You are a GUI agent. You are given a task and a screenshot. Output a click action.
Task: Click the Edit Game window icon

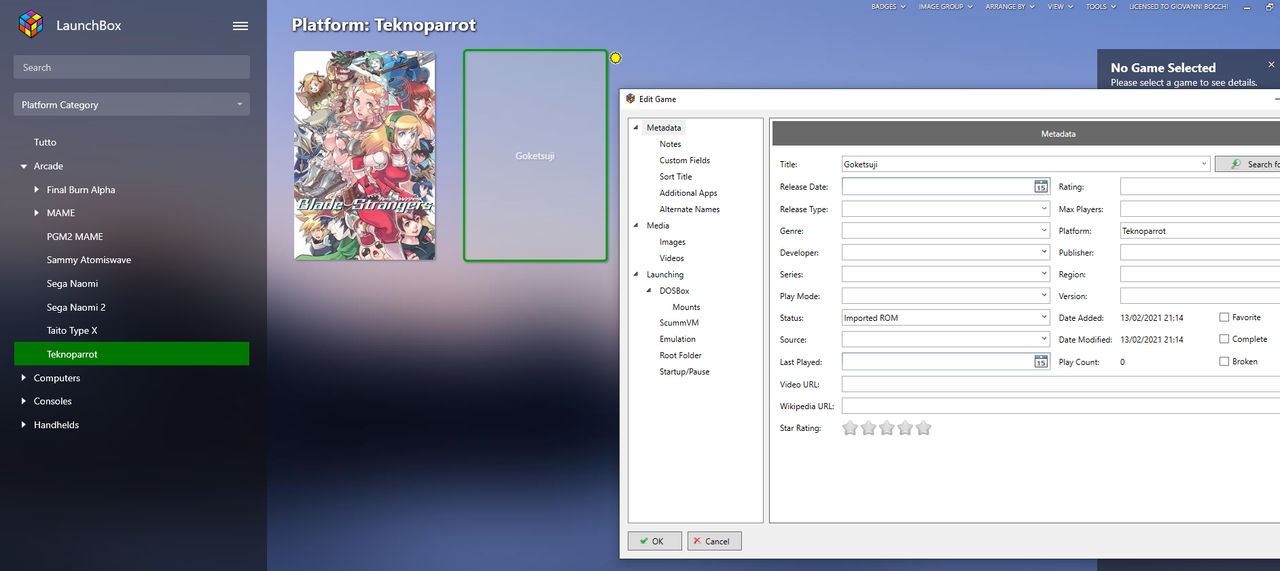pyautogui.click(x=630, y=99)
